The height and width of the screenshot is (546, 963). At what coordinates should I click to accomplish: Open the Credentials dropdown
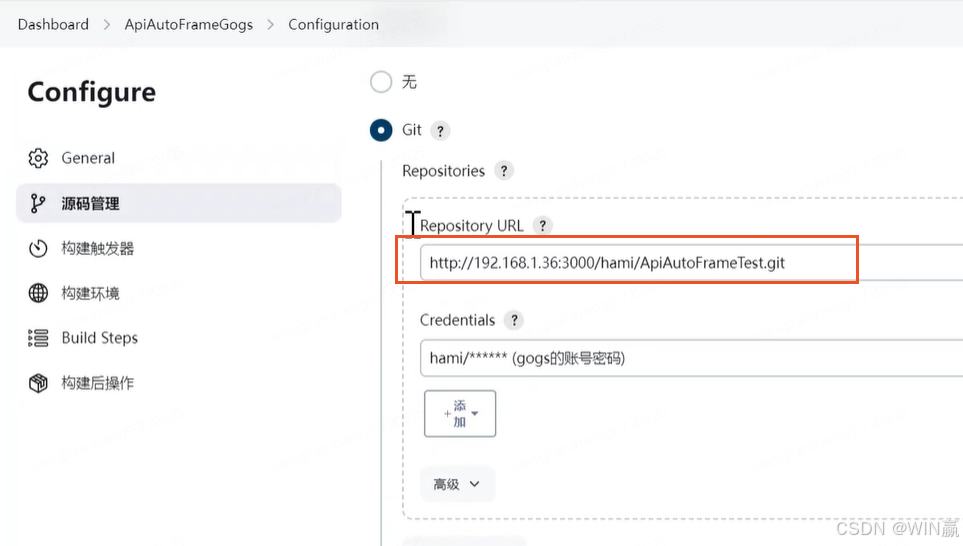pyautogui.click(x=690, y=358)
